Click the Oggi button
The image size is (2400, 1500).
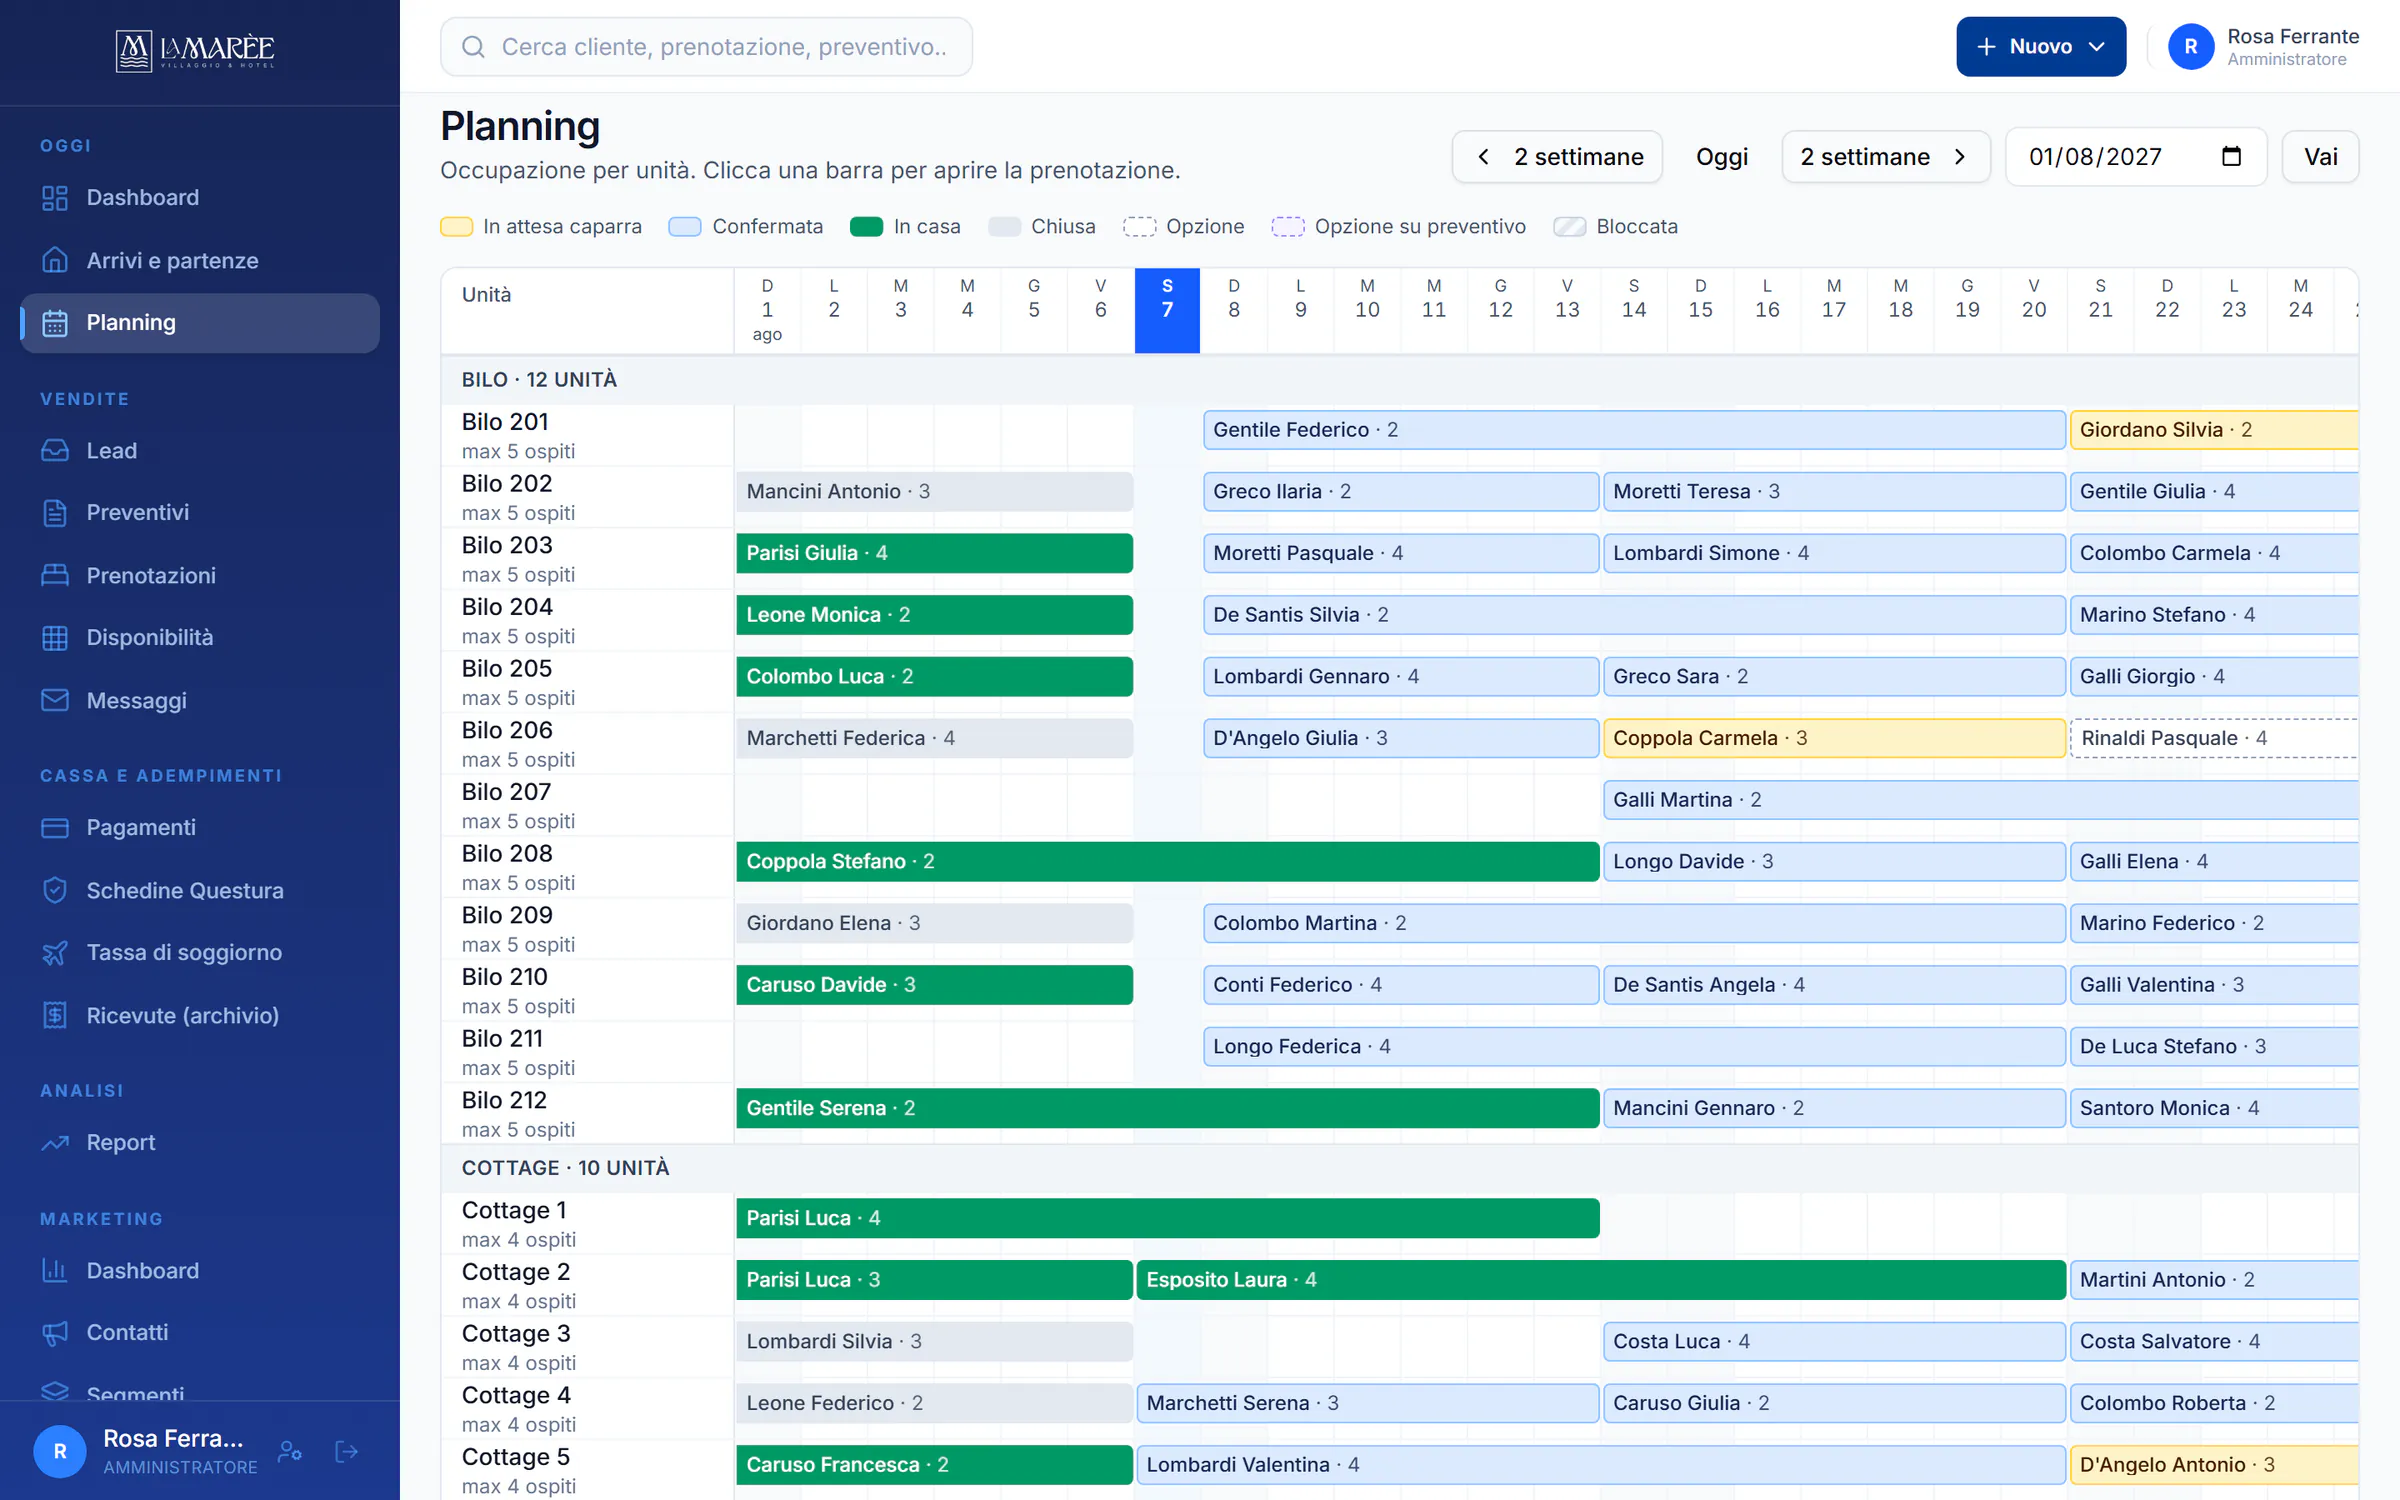click(1722, 157)
